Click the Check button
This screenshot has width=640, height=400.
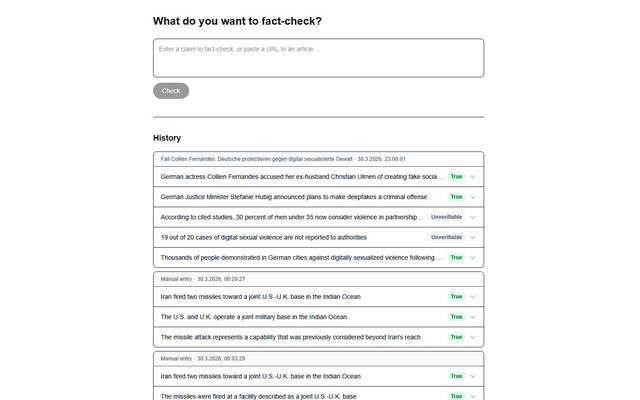click(x=171, y=91)
